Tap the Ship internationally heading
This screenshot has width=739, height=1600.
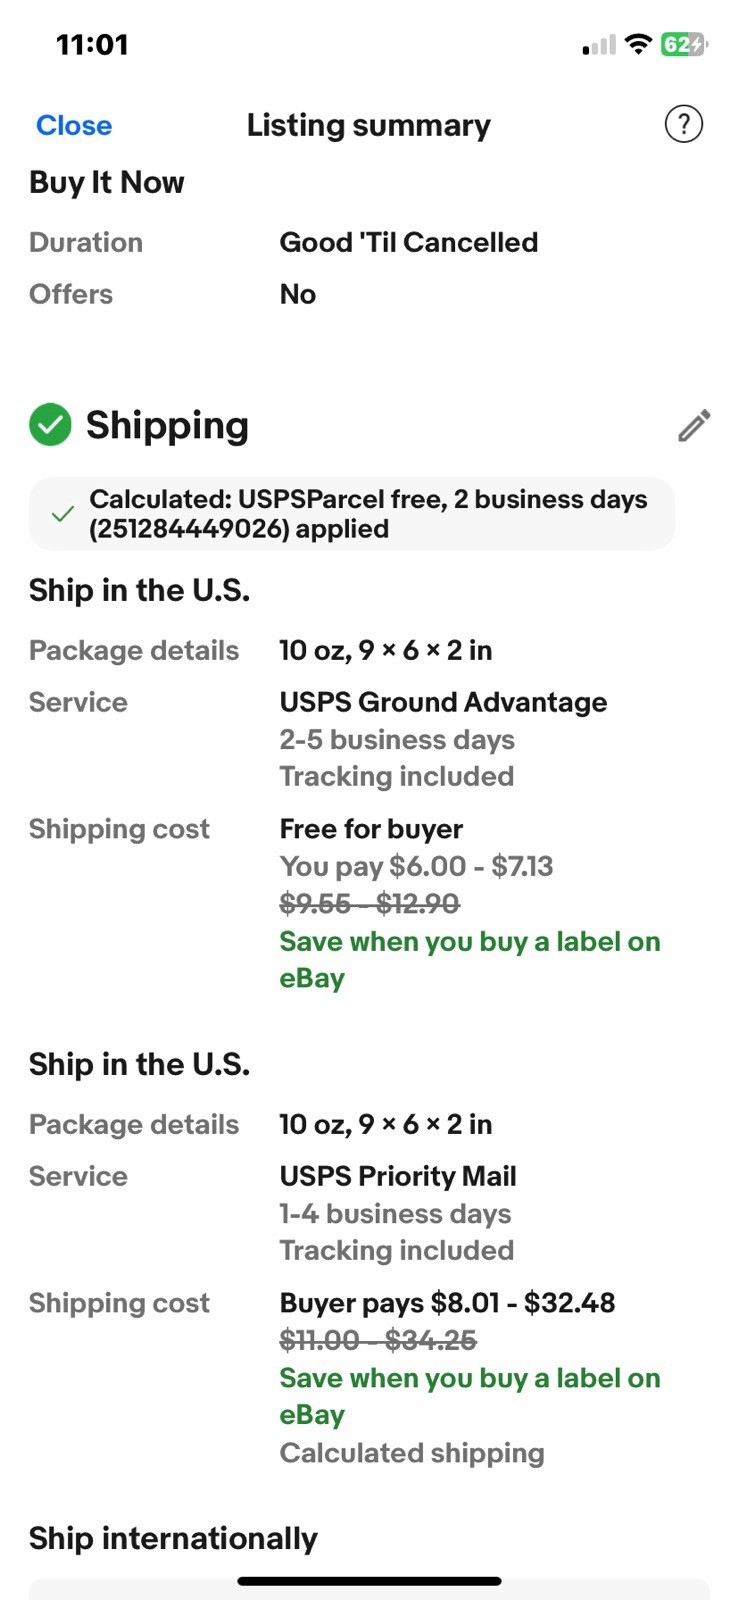(173, 1538)
